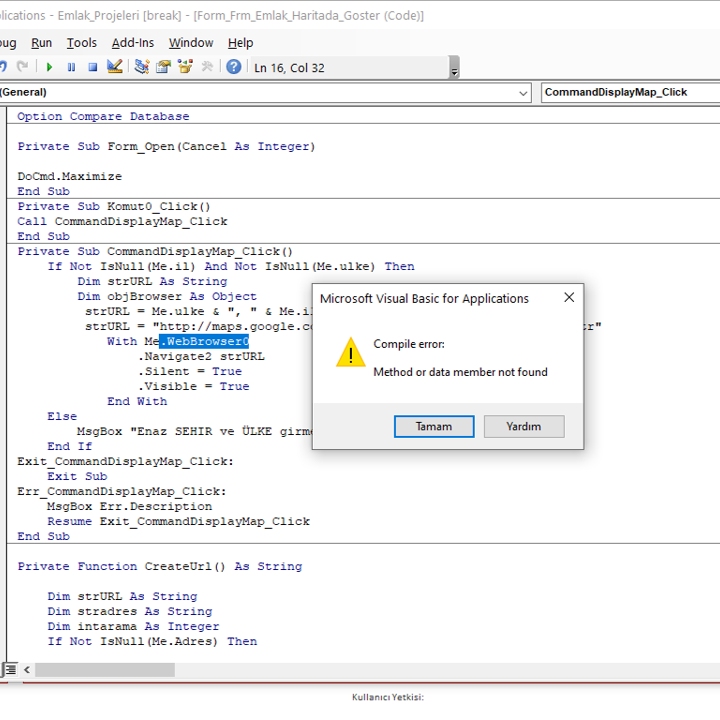Click the CommandDisplayMap_Click procedure combo box
The image size is (720, 720).
(630, 92)
